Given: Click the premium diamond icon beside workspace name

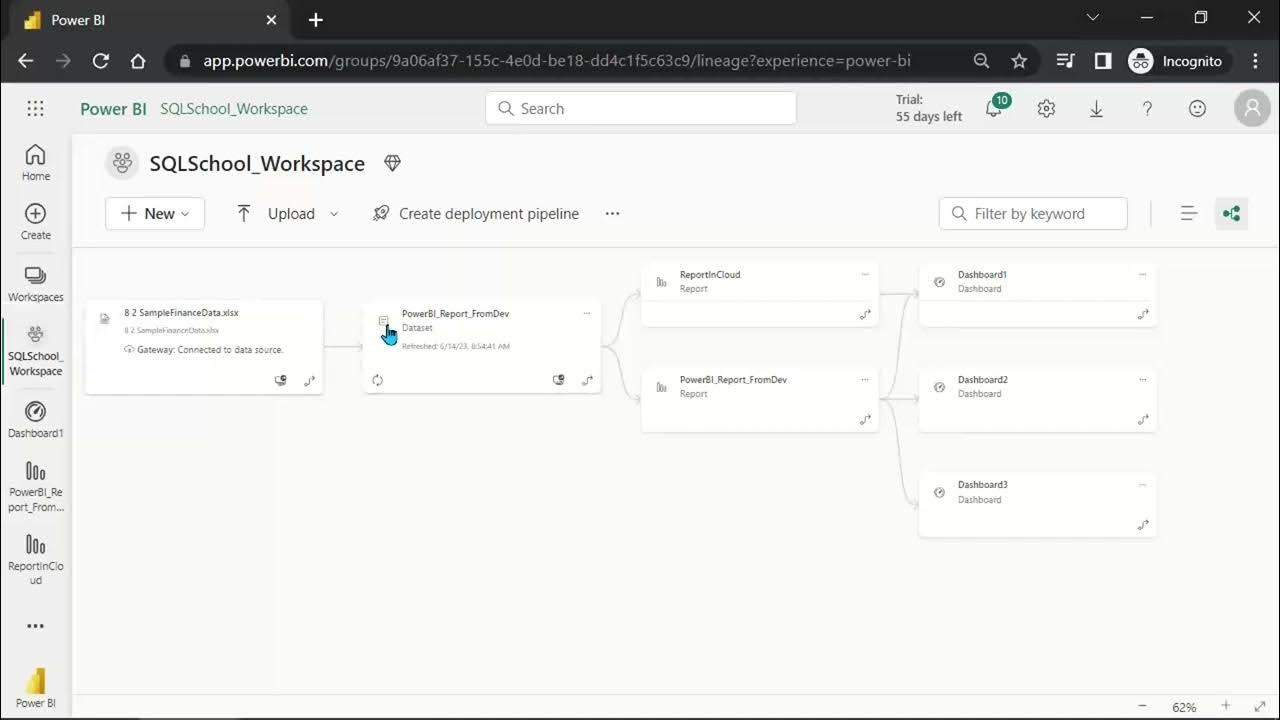Looking at the screenshot, I should pos(392,163).
